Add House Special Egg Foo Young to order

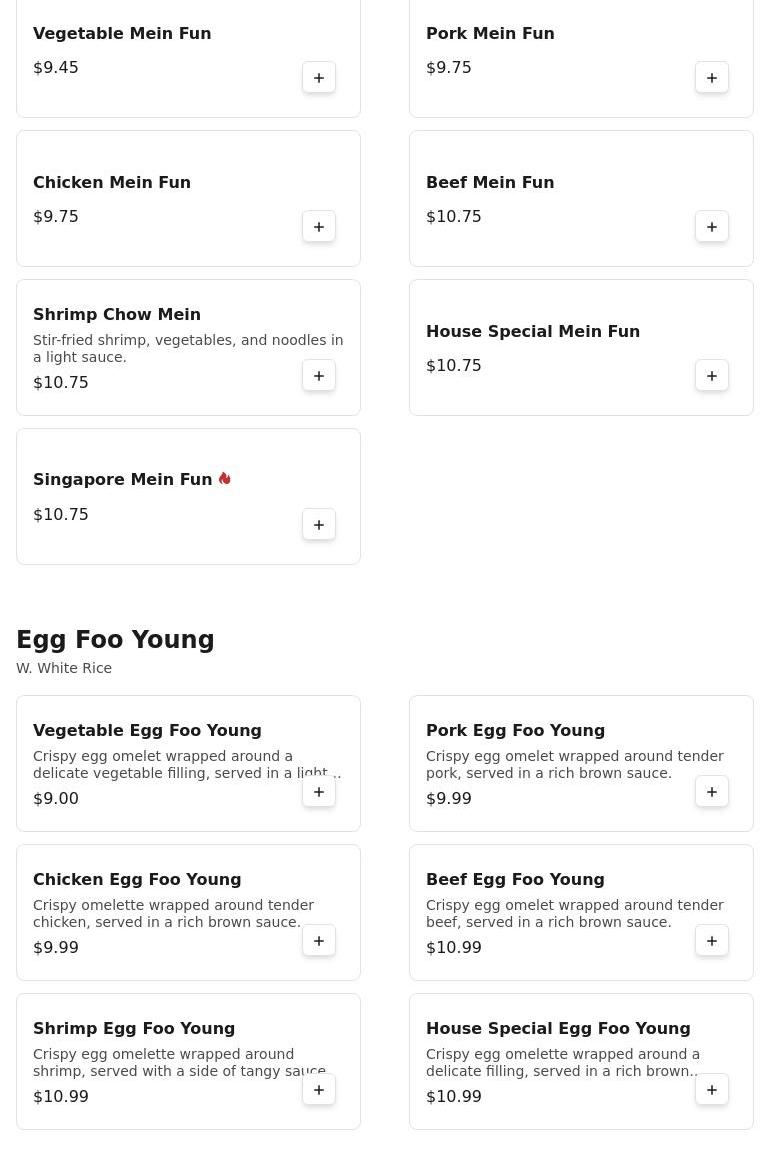712,1090
